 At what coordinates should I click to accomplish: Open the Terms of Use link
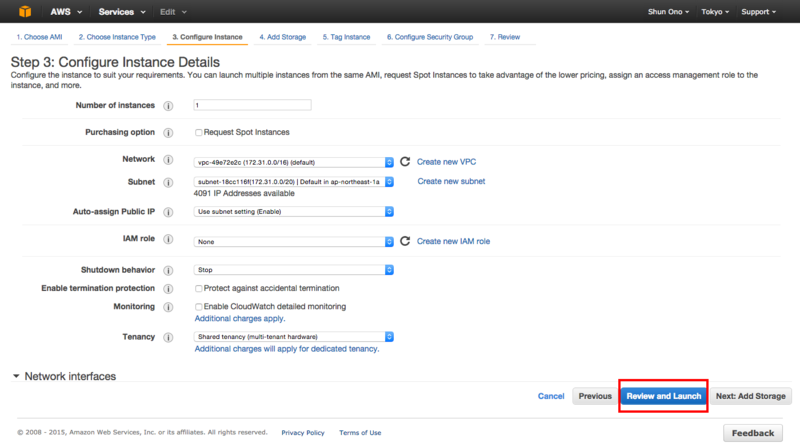(360, 433)
